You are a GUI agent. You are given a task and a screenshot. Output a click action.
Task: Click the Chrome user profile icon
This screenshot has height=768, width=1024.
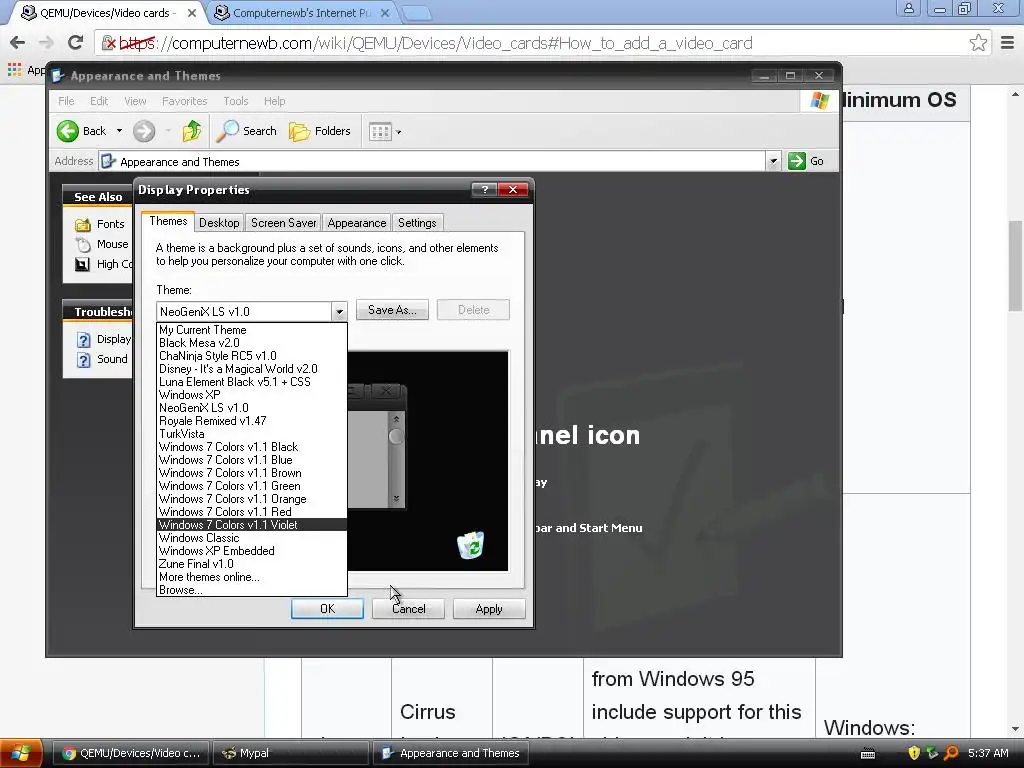(x=908, y=9)
